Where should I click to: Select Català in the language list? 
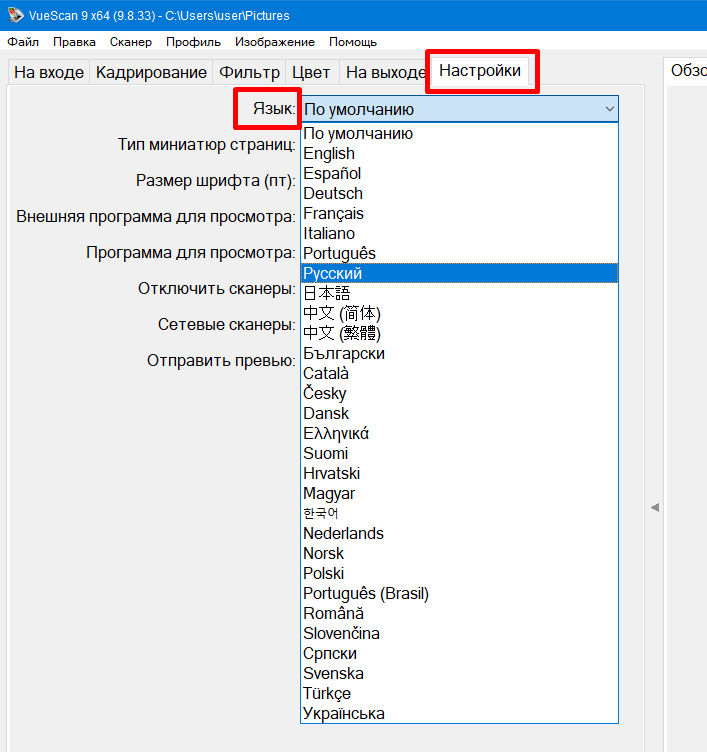pos(459,374)
